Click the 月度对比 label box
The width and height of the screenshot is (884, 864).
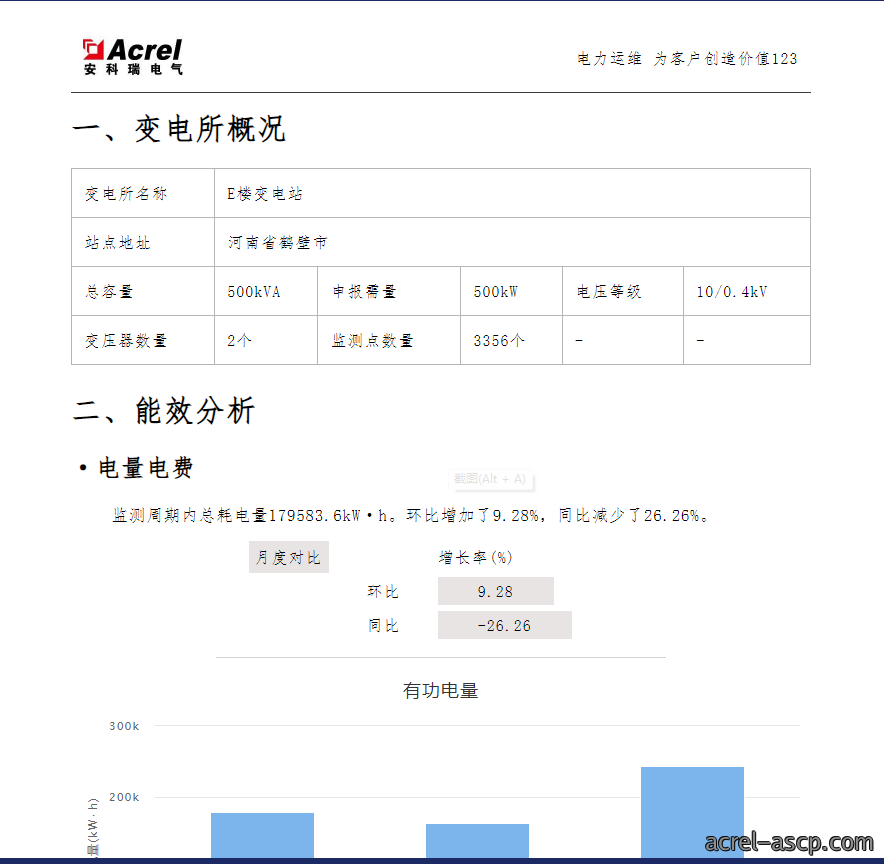click(289, 557)
